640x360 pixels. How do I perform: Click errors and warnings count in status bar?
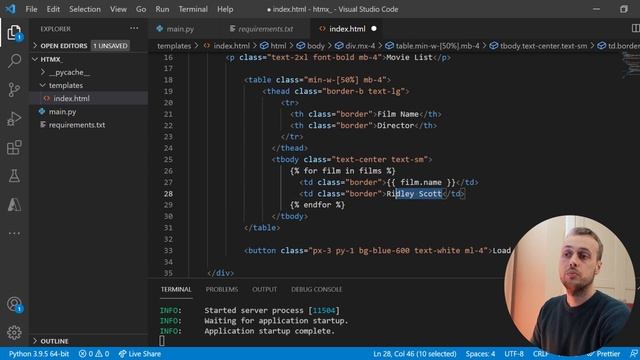(94, 354)
